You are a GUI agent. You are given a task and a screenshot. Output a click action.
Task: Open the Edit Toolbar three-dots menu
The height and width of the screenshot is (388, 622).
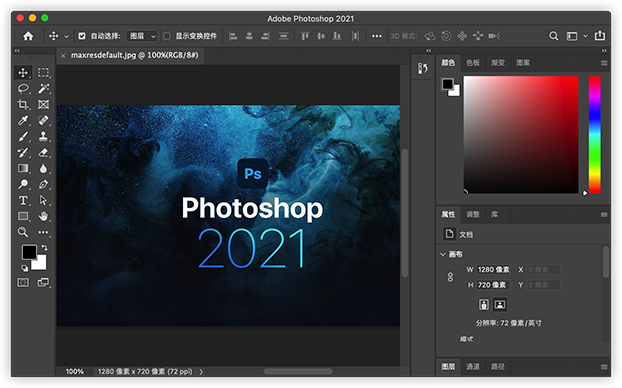pos(43,232)
